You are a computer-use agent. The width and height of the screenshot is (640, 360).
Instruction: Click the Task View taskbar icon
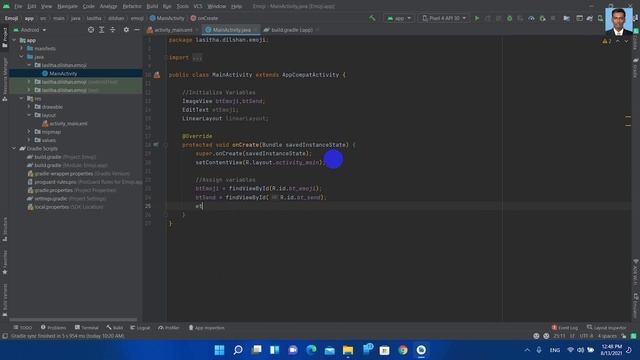(x=256, y=350)
